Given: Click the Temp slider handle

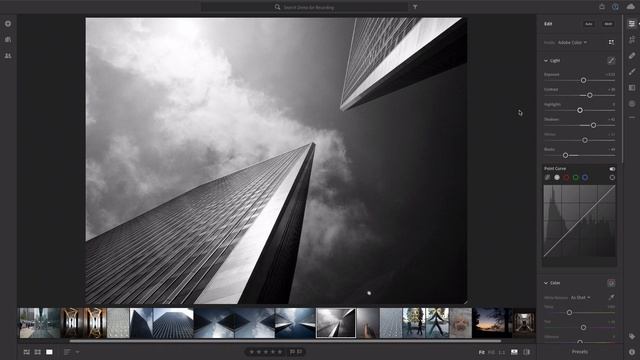Looking at the screenshot, I should [x=569, y=312].
